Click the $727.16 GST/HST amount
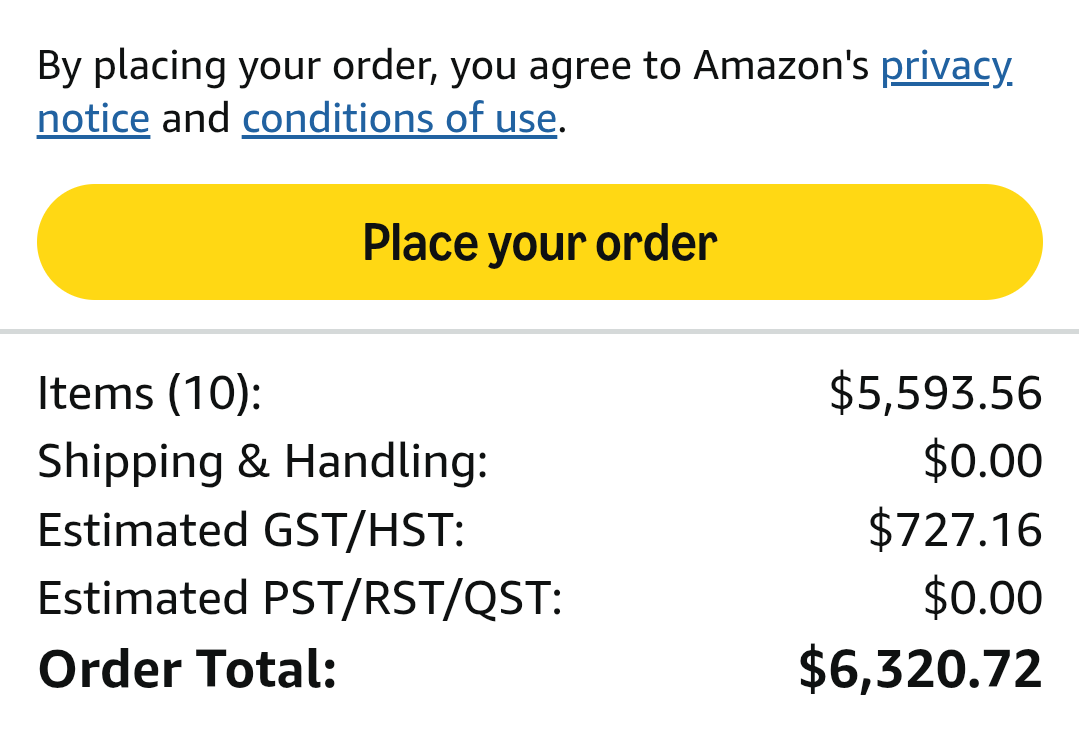 pos(955,530)
